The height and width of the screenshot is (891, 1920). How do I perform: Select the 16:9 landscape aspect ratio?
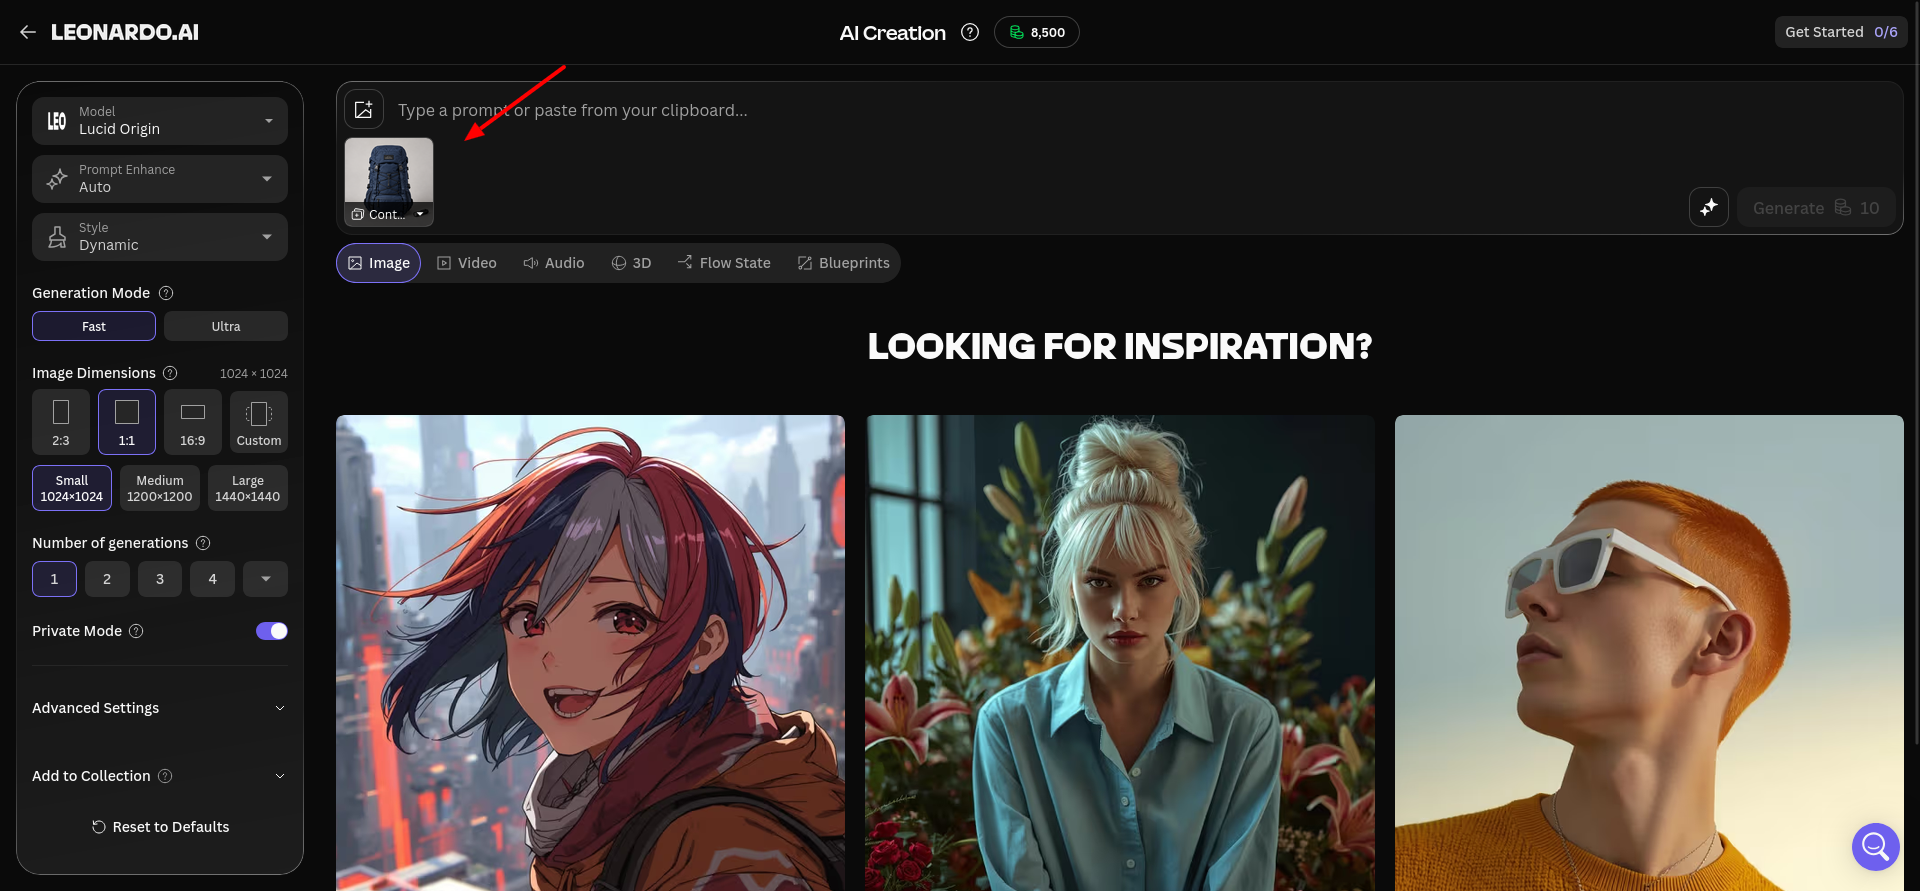point(193,422)
